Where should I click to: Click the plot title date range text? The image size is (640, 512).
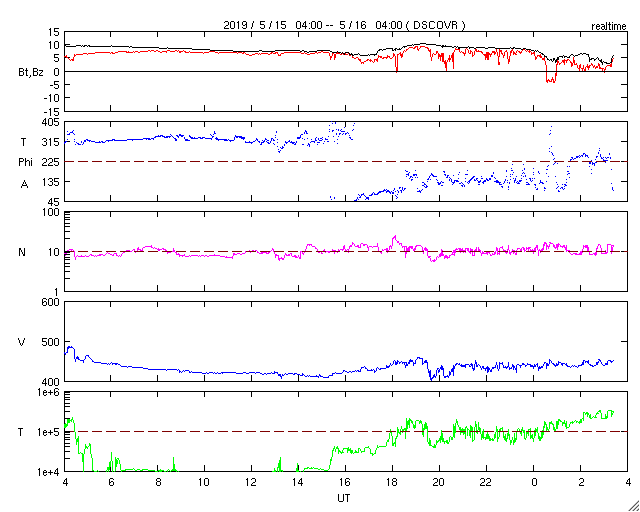344,25
